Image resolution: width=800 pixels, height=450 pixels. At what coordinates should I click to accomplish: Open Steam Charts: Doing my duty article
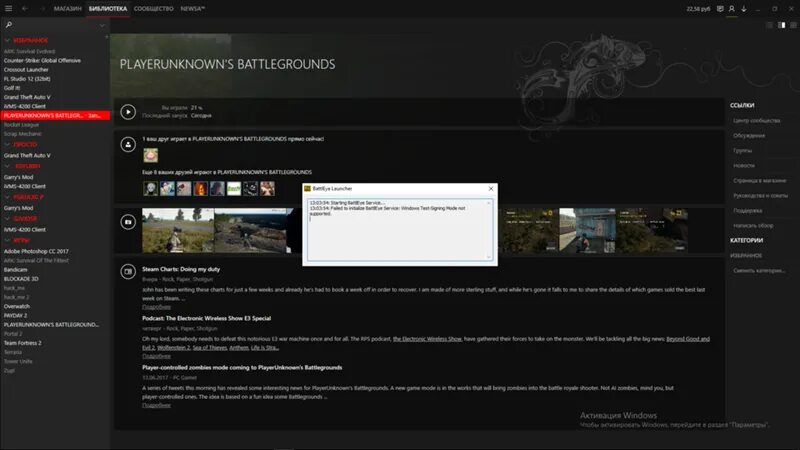(181, 269)
